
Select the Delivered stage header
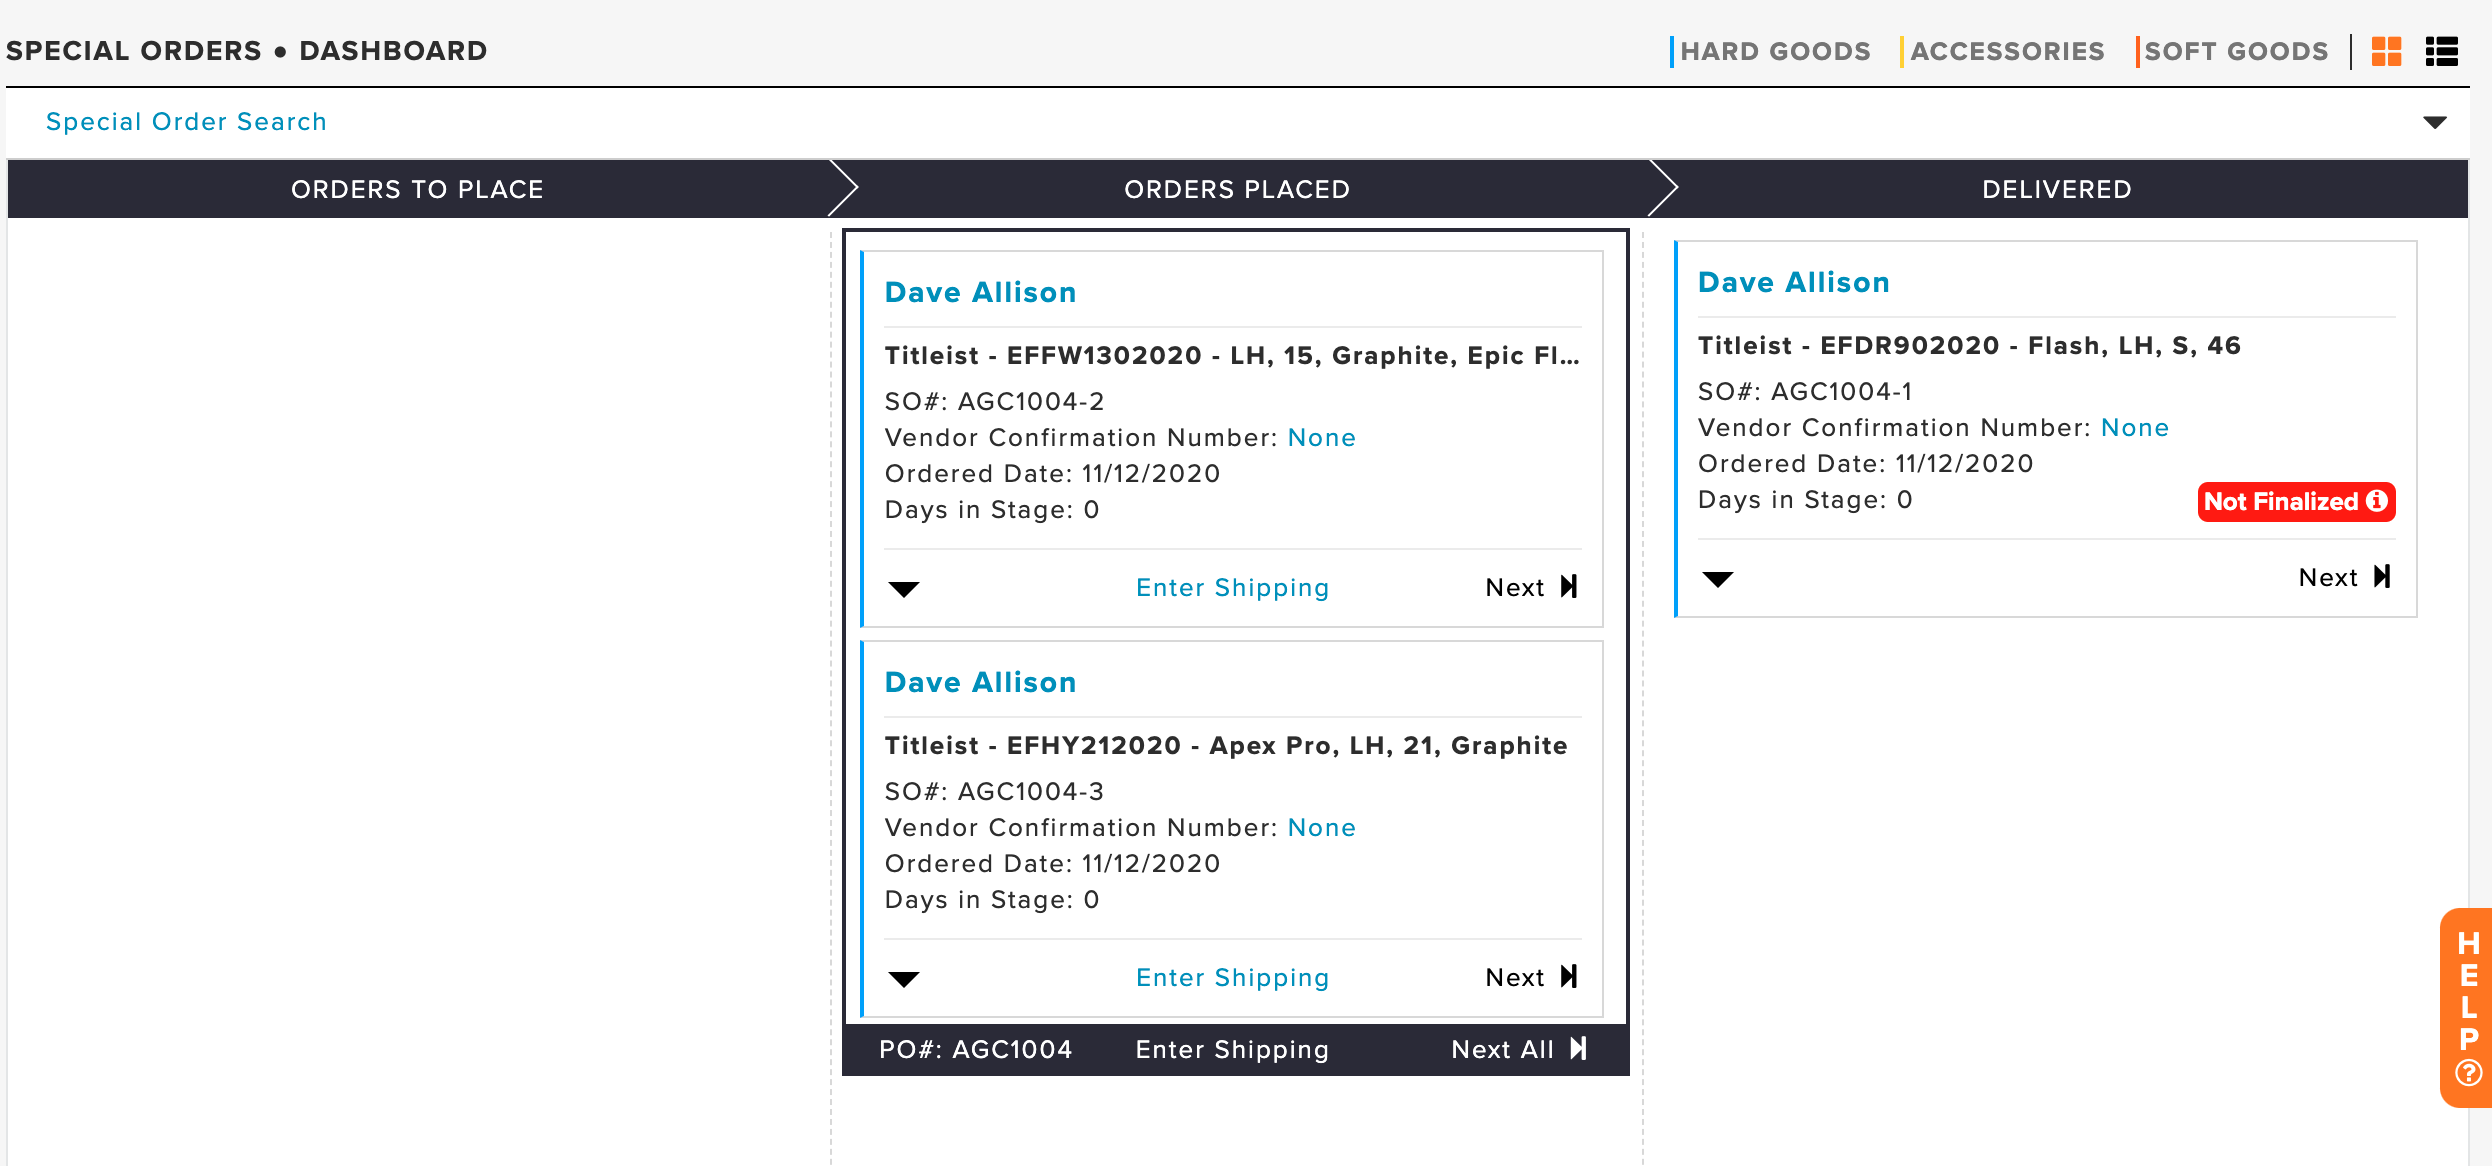pyautogui.click(x=2058, y=189)
